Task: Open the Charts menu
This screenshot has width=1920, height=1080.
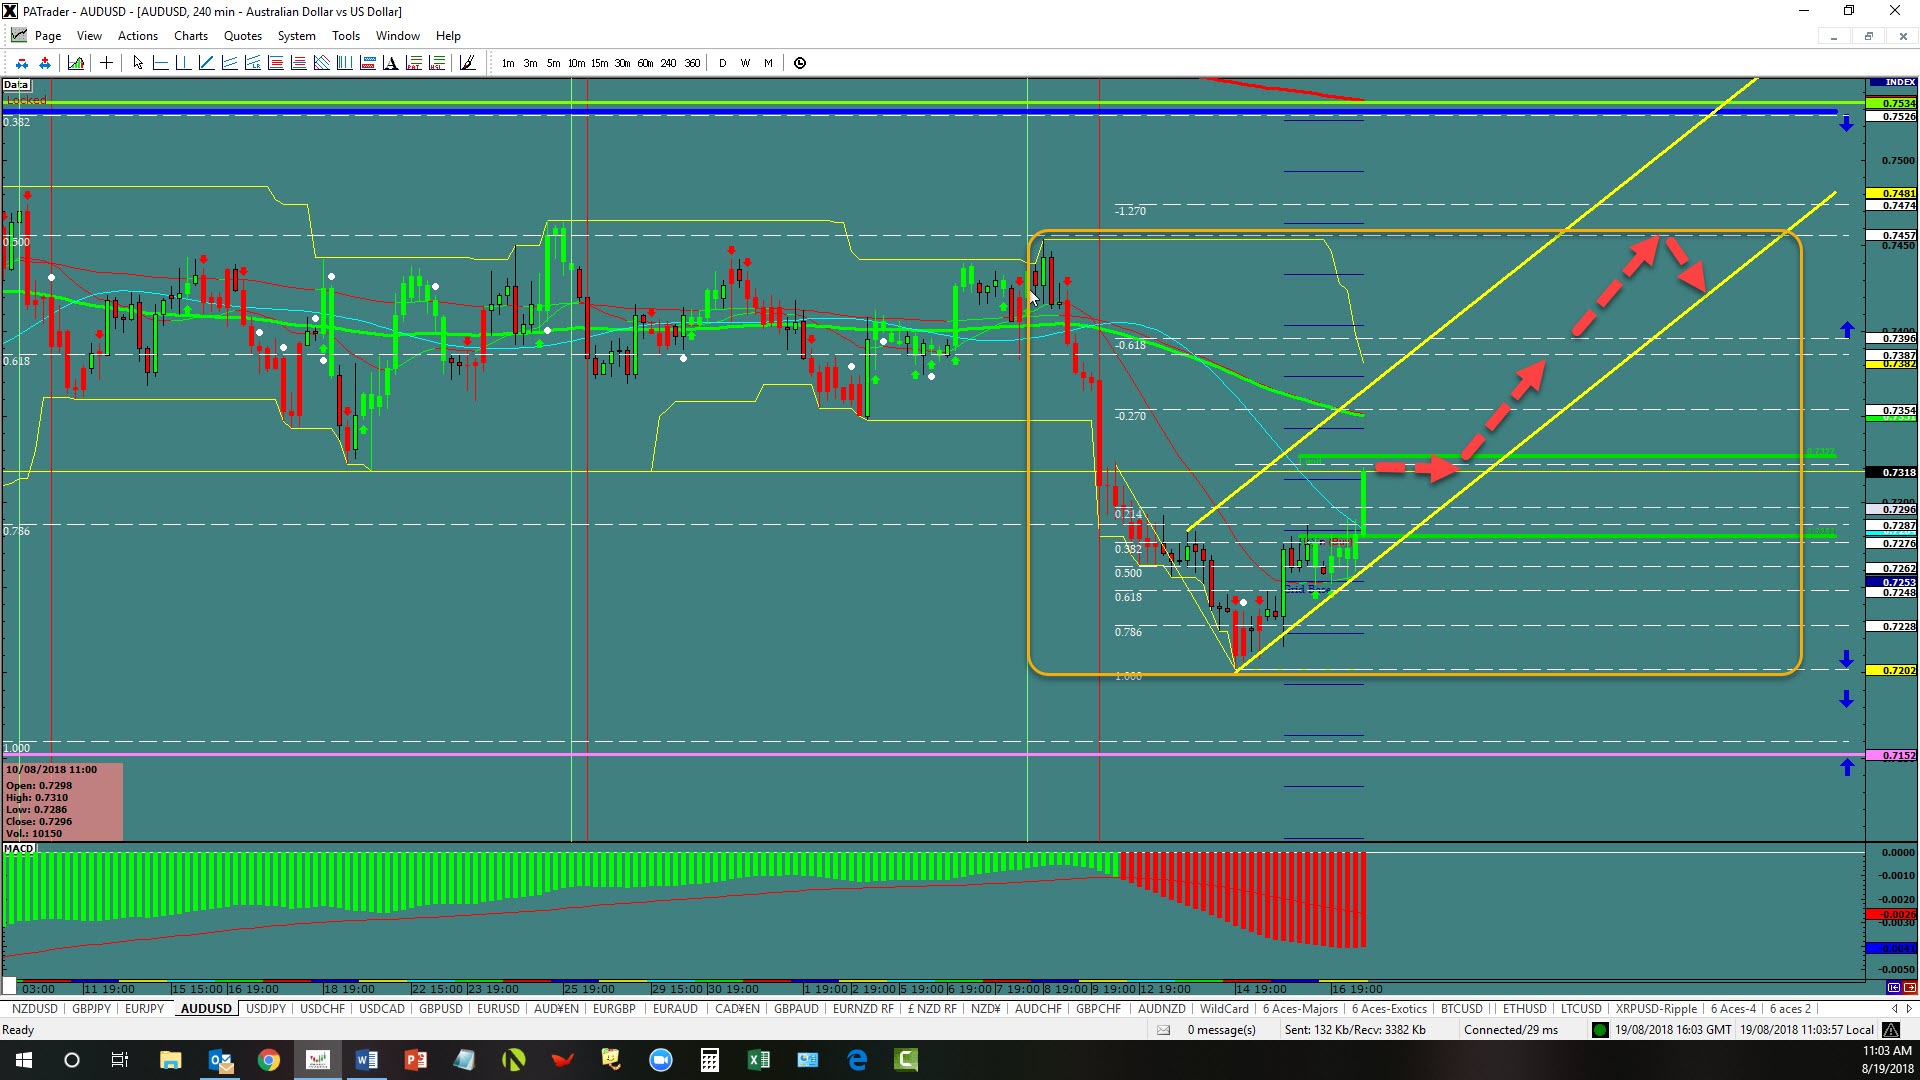Action: pos(191,36)
